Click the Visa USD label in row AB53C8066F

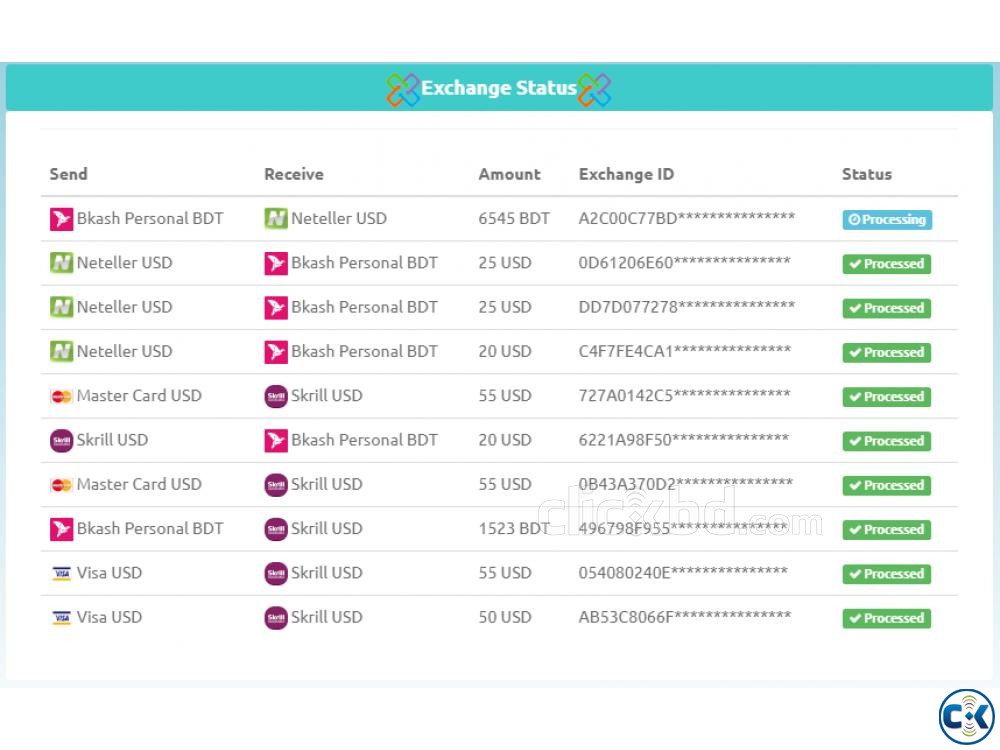pyautogui.click(x=109, y=617)
